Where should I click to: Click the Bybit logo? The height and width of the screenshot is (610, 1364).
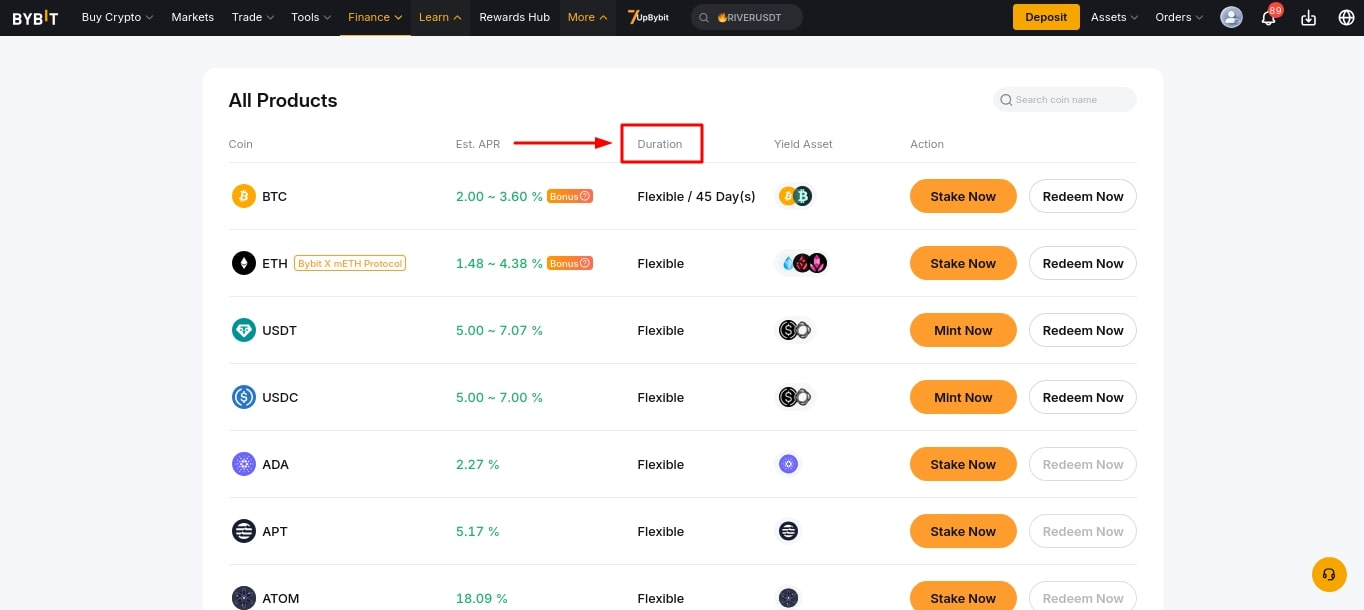35,17
